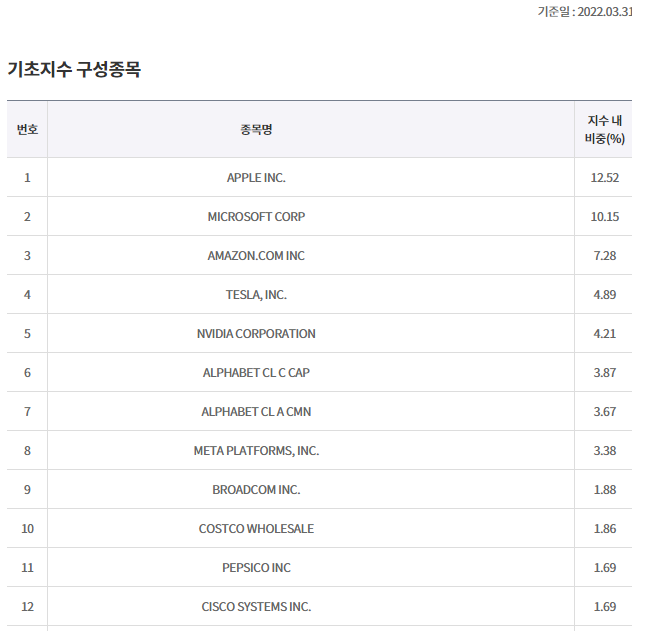
Task: Click the 1.86 weight value for Costco
Action: pyautogui.click(x=605, y=529)
